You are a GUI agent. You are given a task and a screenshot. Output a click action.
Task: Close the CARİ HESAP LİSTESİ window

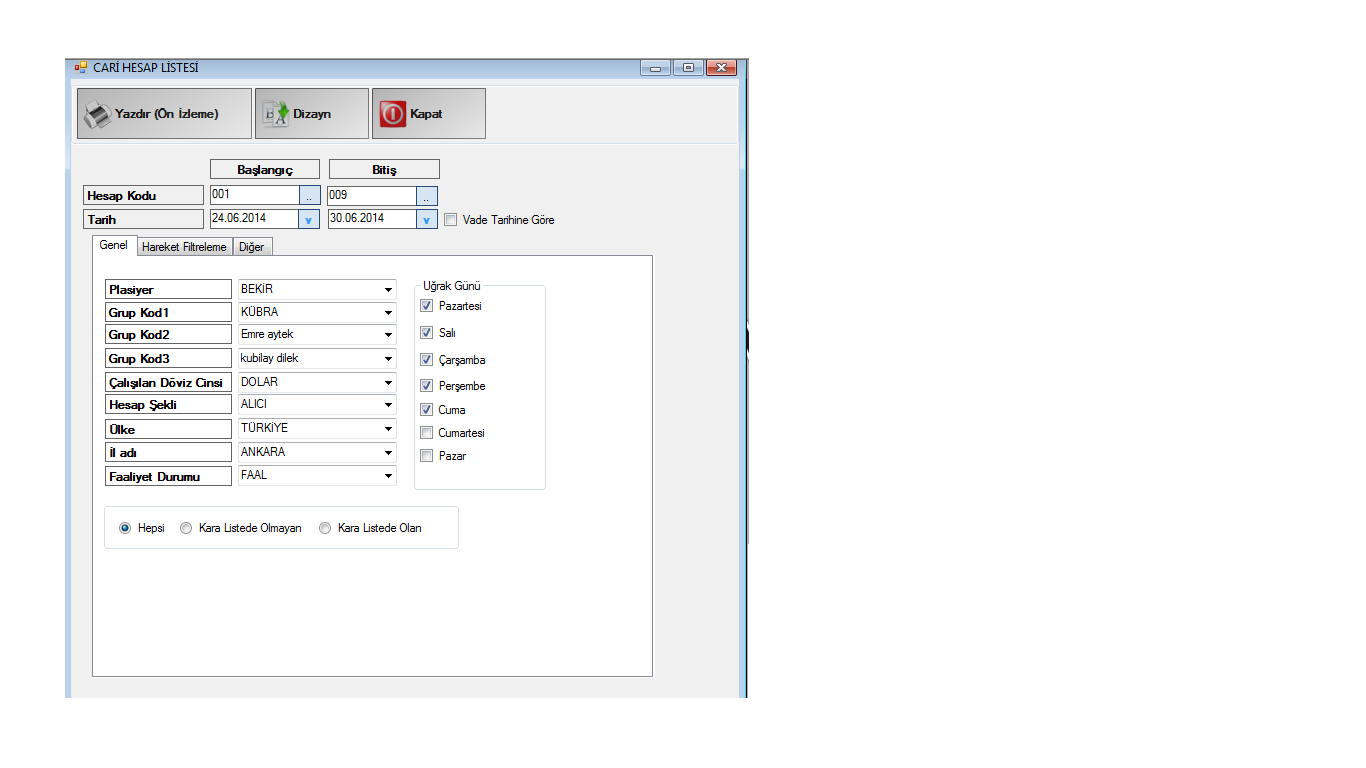point(721,68)
